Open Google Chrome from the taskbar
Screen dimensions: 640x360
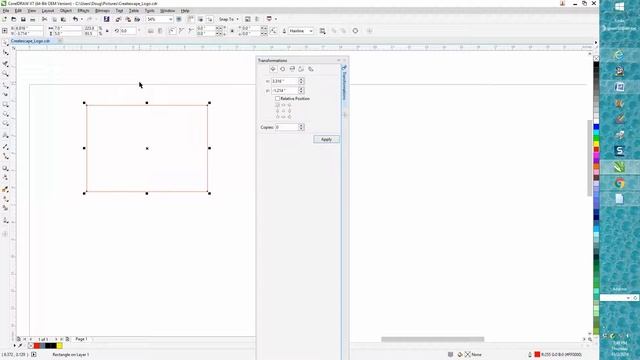619,183
